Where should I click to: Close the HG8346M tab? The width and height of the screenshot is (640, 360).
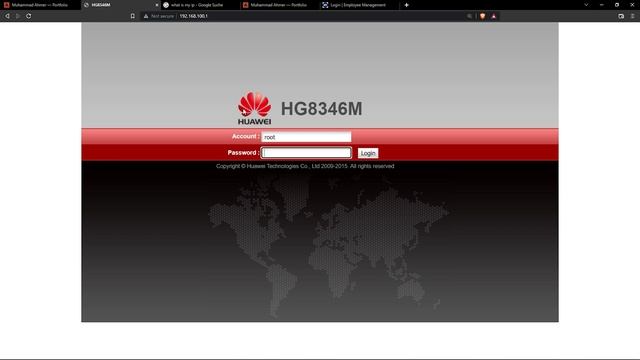pyautogui.click(x=157, y=5)
